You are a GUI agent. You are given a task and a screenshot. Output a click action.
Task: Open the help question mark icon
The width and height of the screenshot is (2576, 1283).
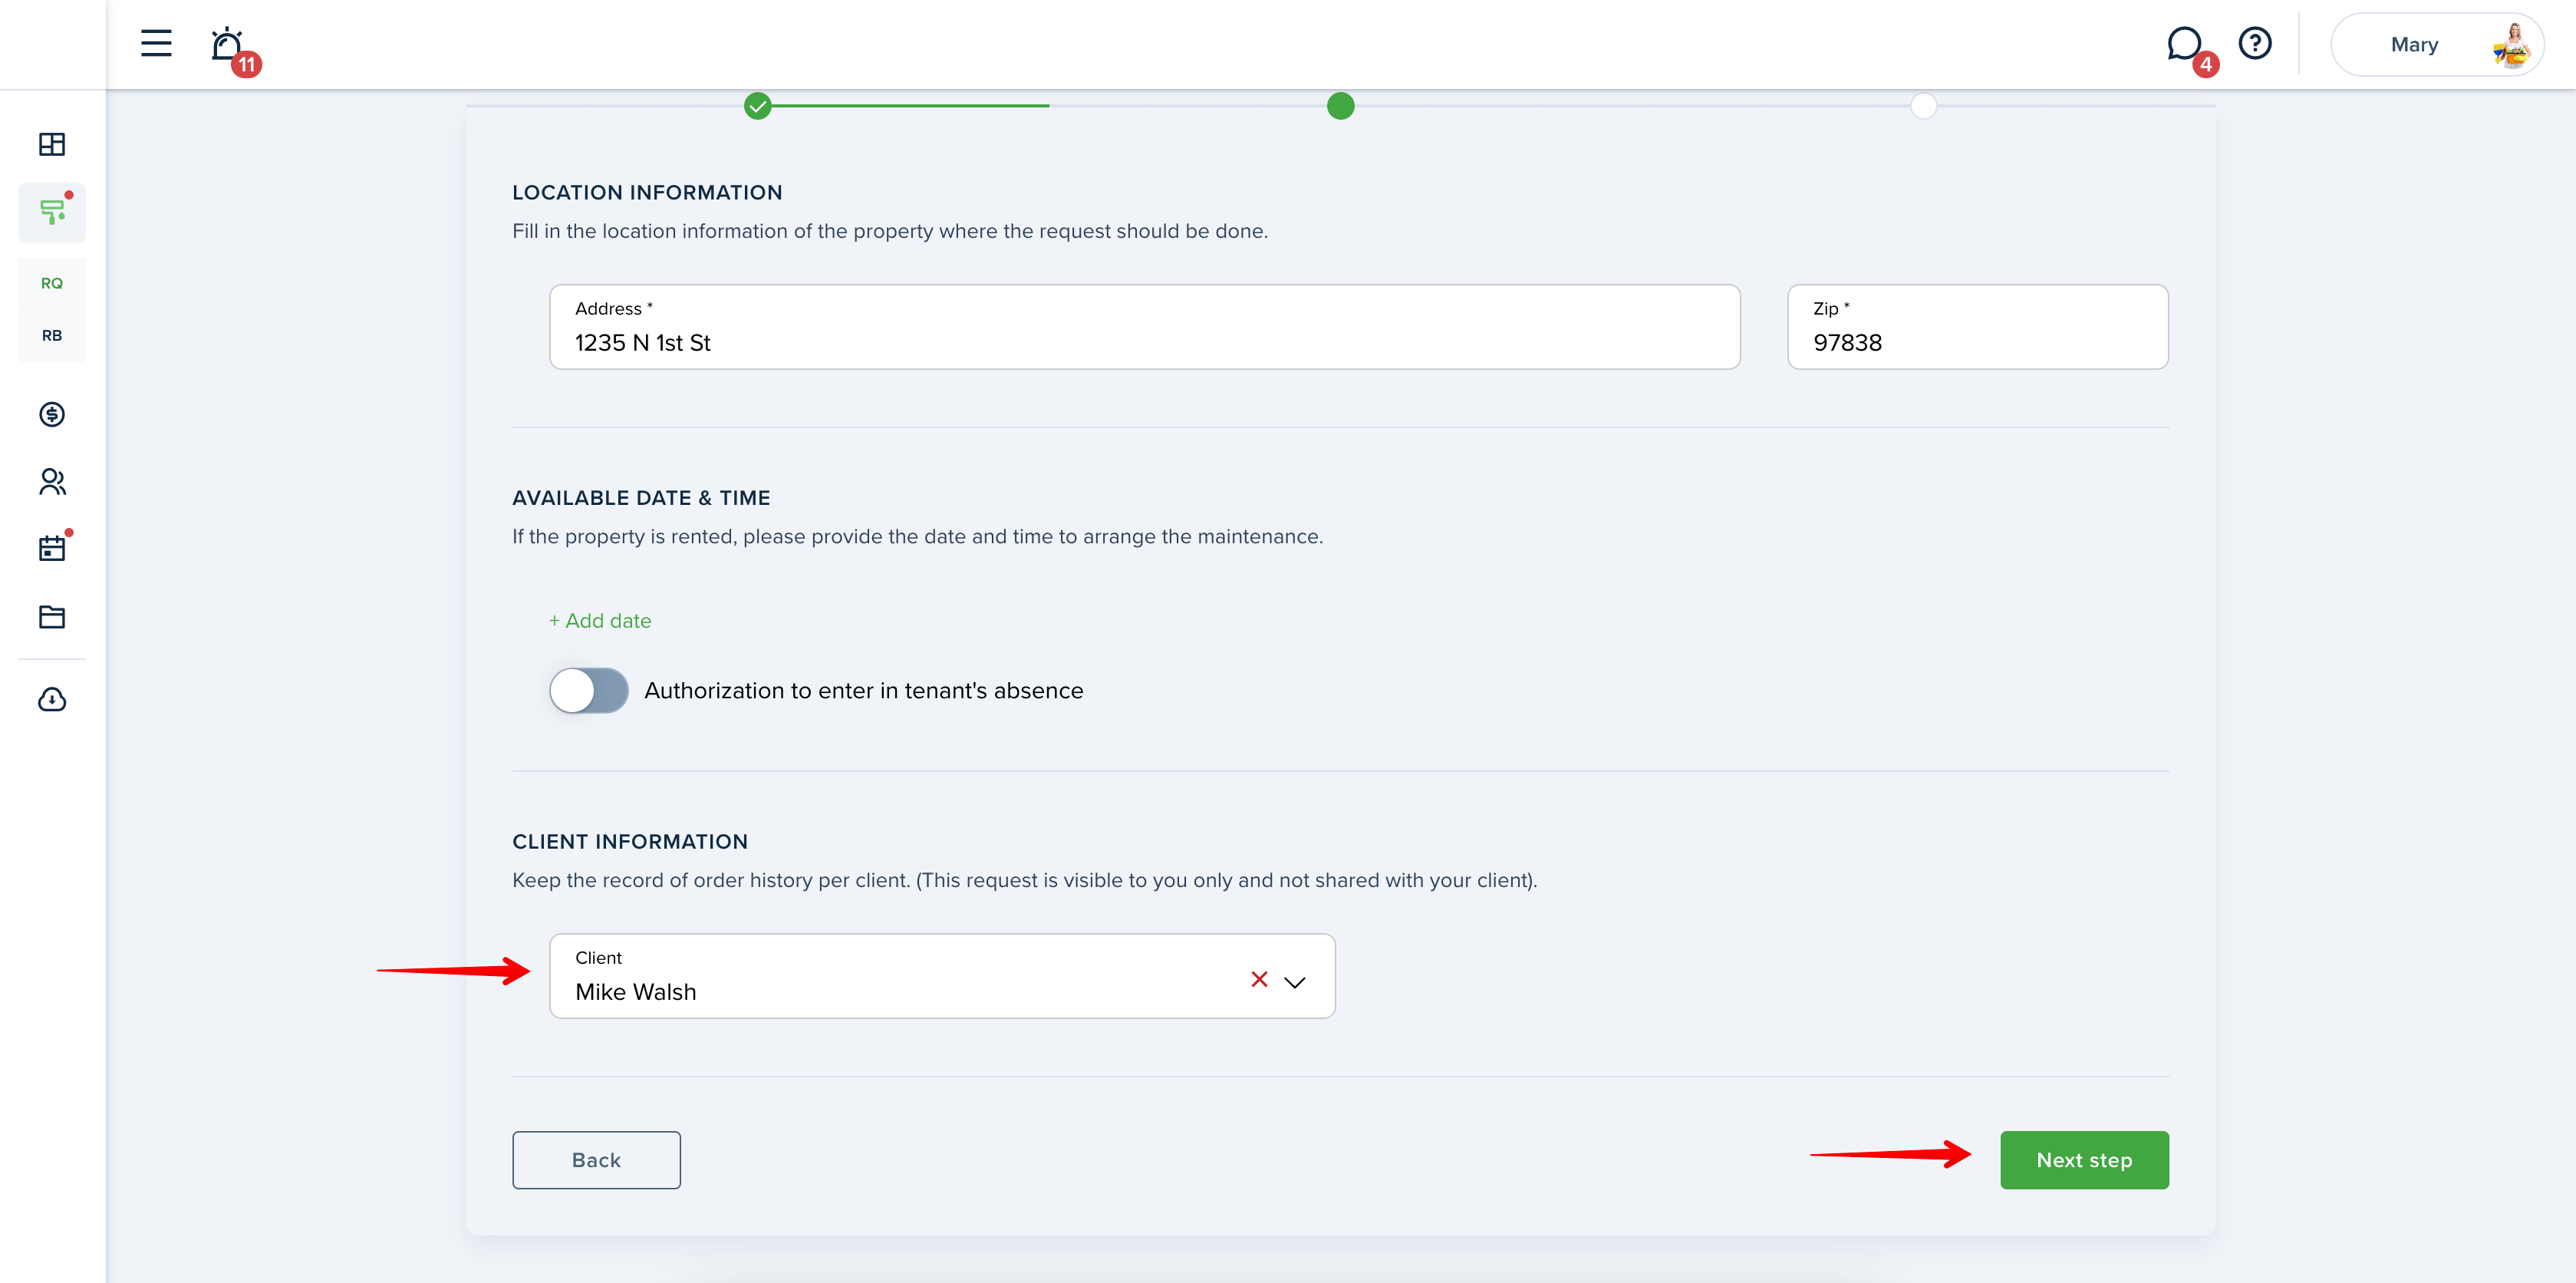(x=2255, y=43)
